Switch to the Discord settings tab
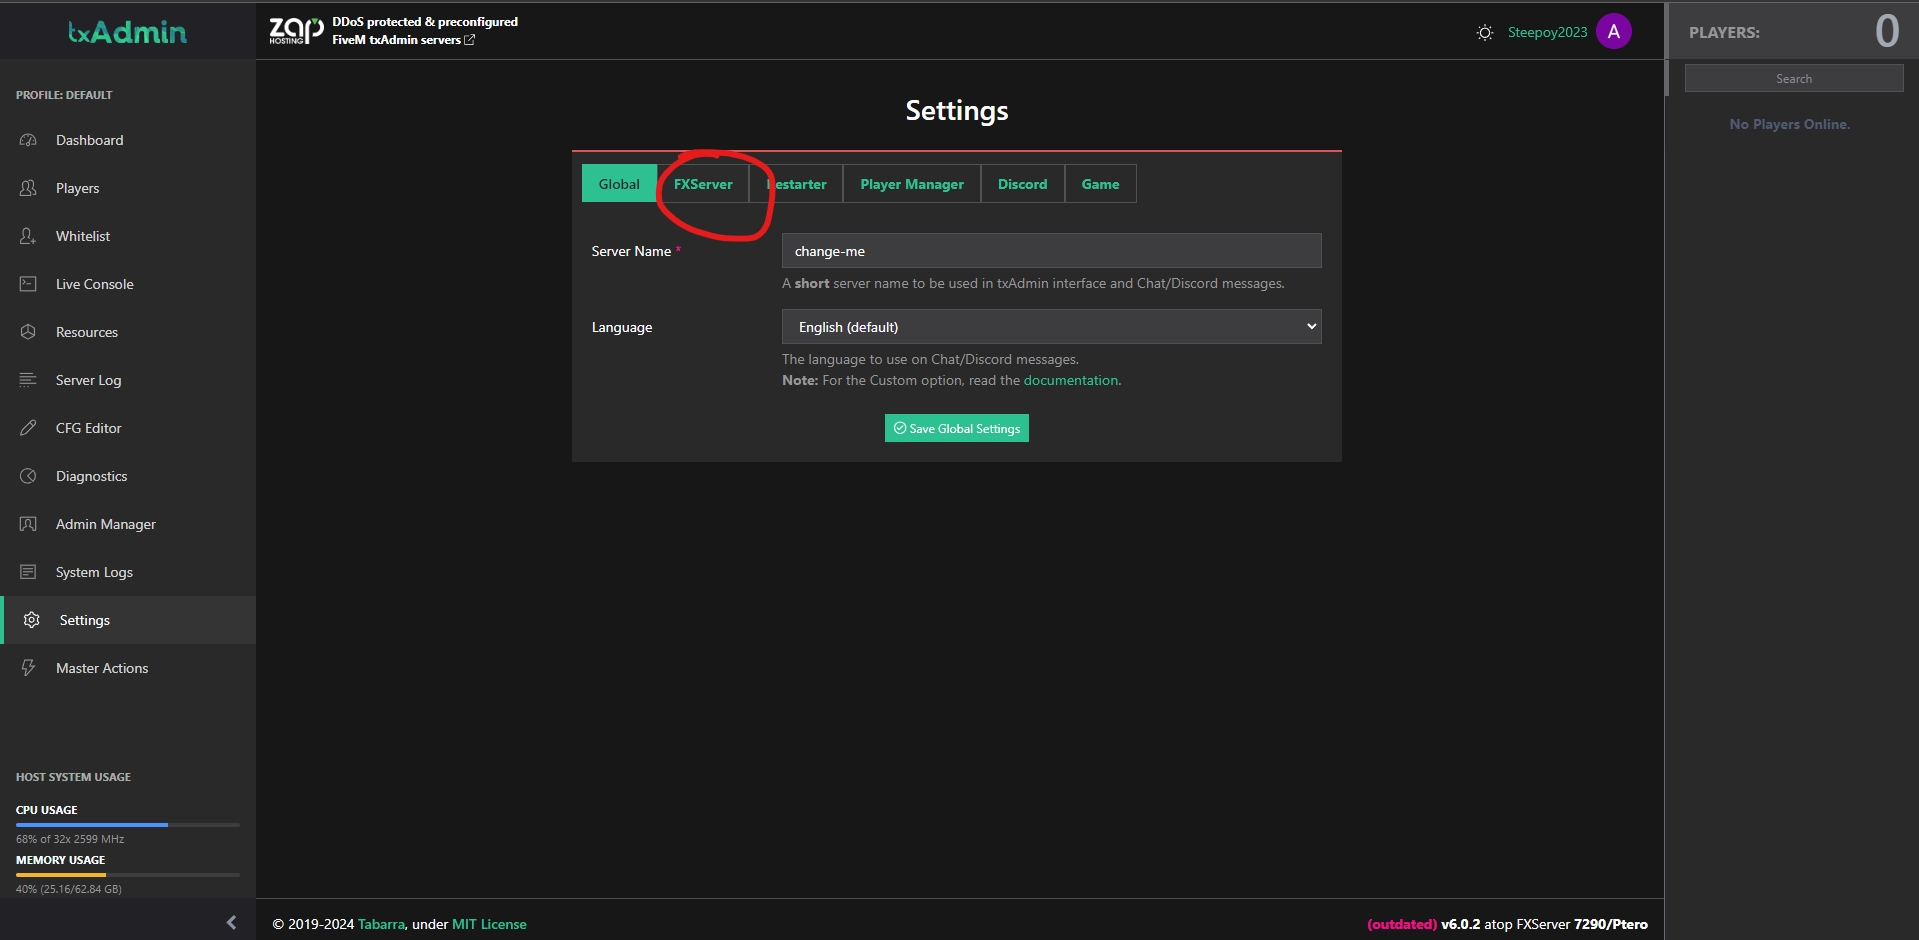 [x=1022, y=184]
